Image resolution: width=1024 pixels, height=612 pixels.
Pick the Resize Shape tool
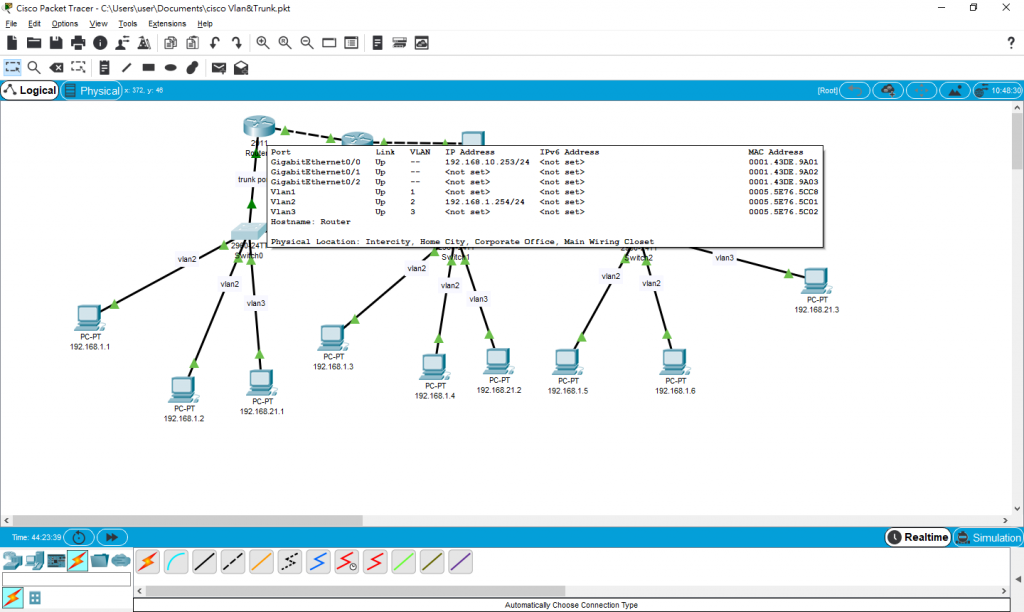point(78,67)
